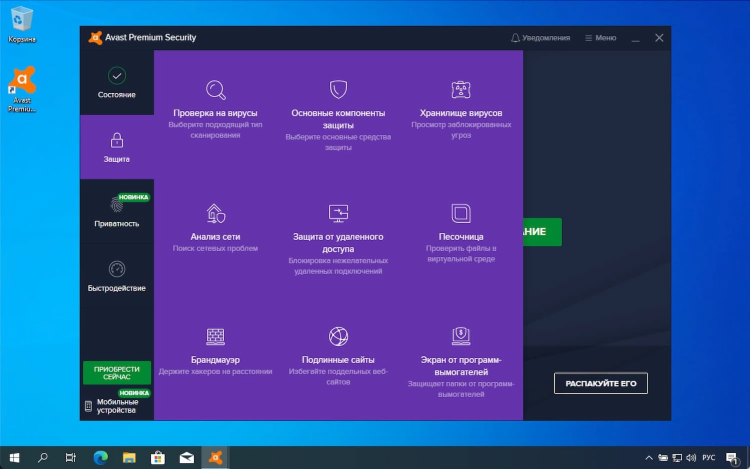Click 'Выберите подходящий тип сканирования' text
The image size is (750, 469).
(215, 130)
